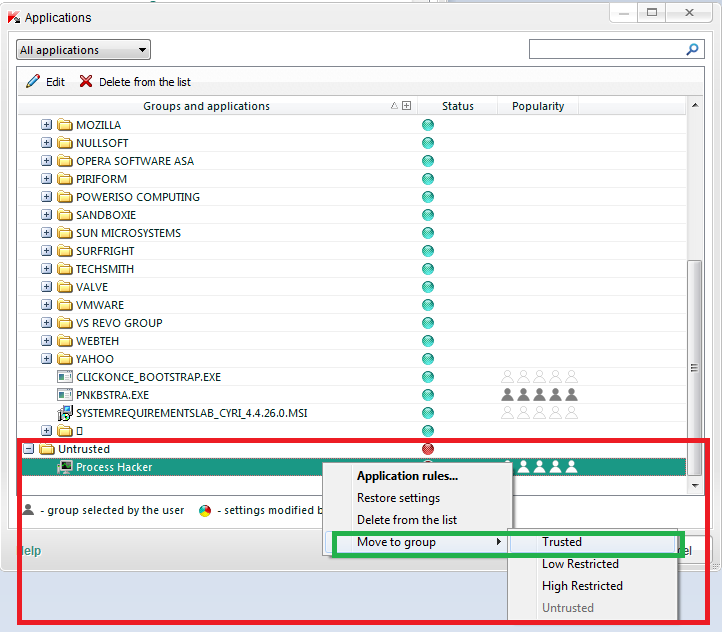
Task: Click the vertical scrollbar thumb
Action: (x=694, y=368)
